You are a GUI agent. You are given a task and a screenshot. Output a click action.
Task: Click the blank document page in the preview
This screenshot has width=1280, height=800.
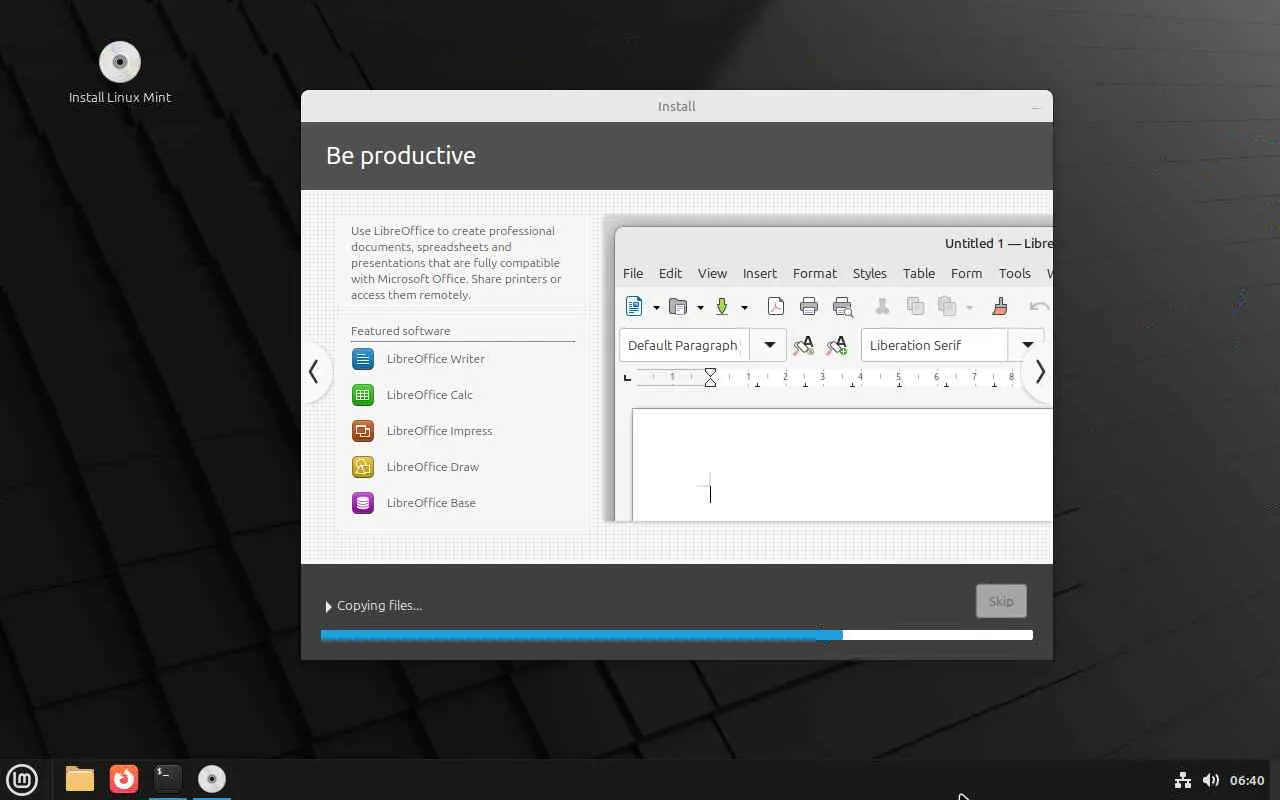coord(842,465)
